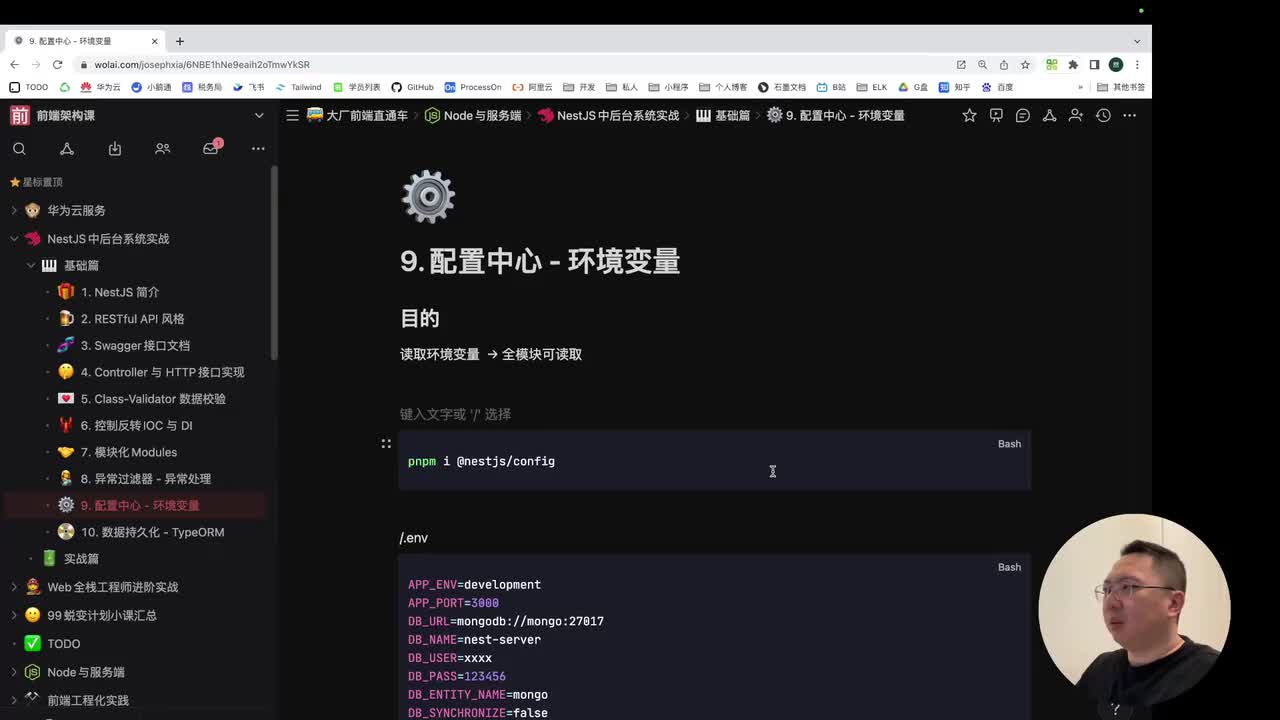The image size is (1280, 720).
Task: Expand the Node 与服务端 sidebar node
Action: pyautogui.click(x=14, y=672)
